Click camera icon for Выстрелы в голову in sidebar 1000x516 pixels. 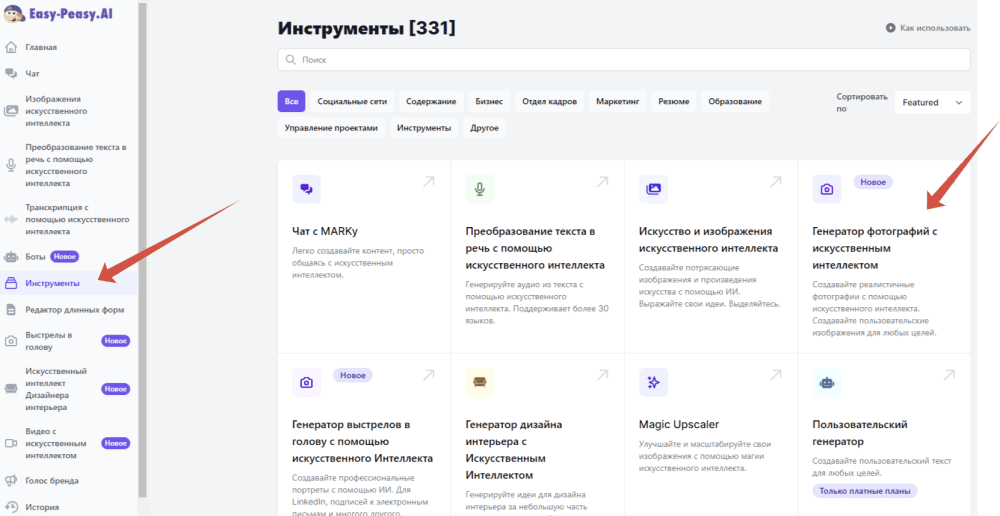tap(11, 341)
